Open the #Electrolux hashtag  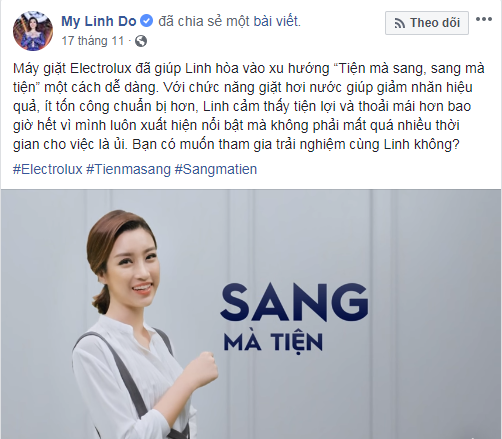[x=48, y=169]
